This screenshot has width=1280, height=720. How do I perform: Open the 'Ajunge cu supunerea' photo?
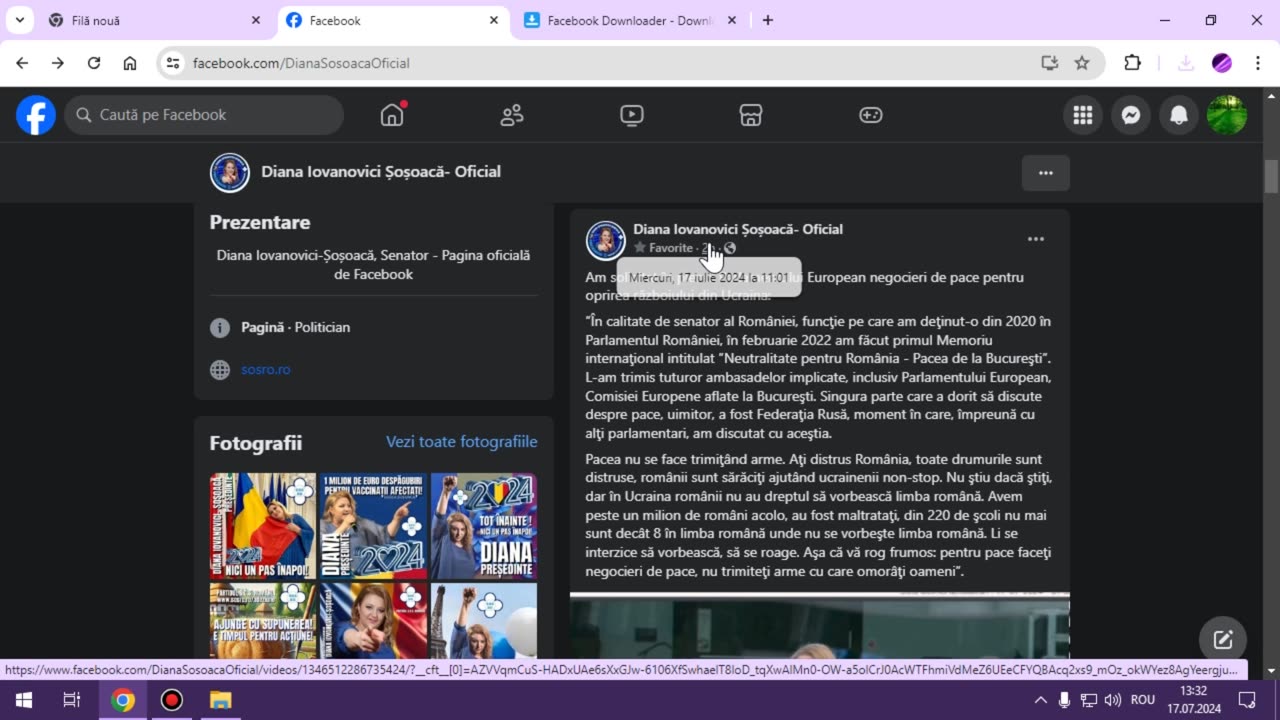[x=263, y=620]
